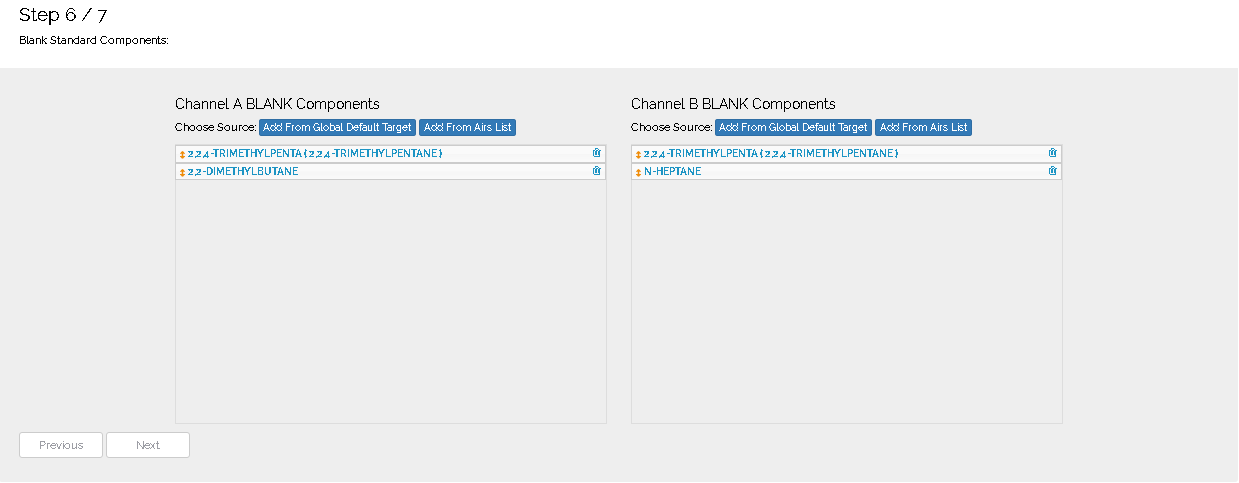Proceed to the next step with Next
Viewport: 1239px width, 483px height.
tap(148, 445)
